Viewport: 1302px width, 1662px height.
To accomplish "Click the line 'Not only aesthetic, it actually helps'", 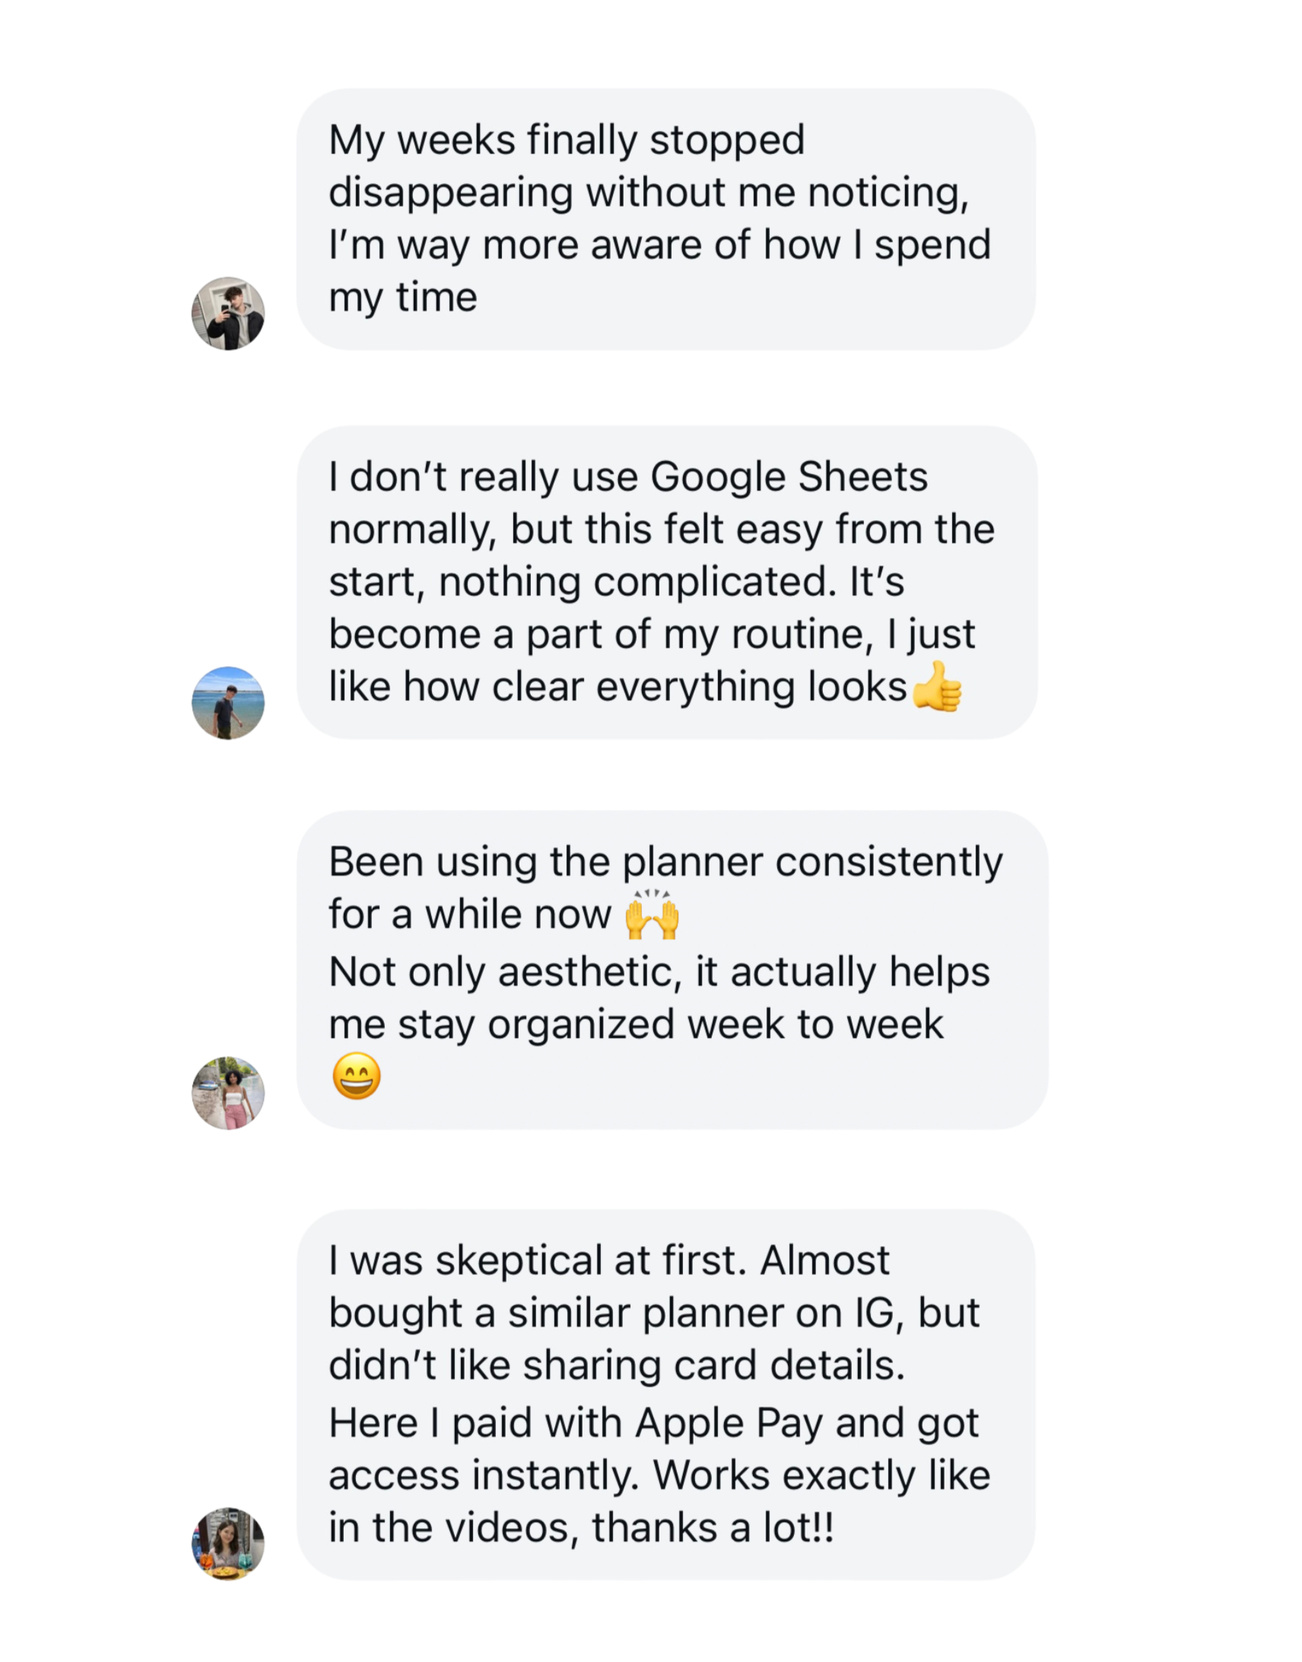I will 659,972.
